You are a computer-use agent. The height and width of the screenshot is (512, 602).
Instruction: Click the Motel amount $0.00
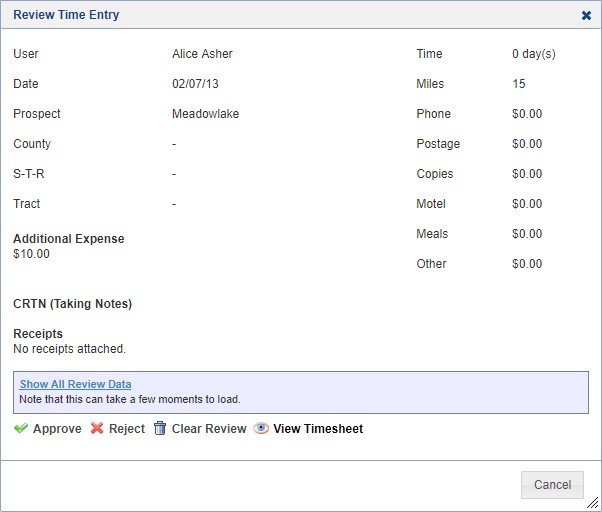(527, 203)
